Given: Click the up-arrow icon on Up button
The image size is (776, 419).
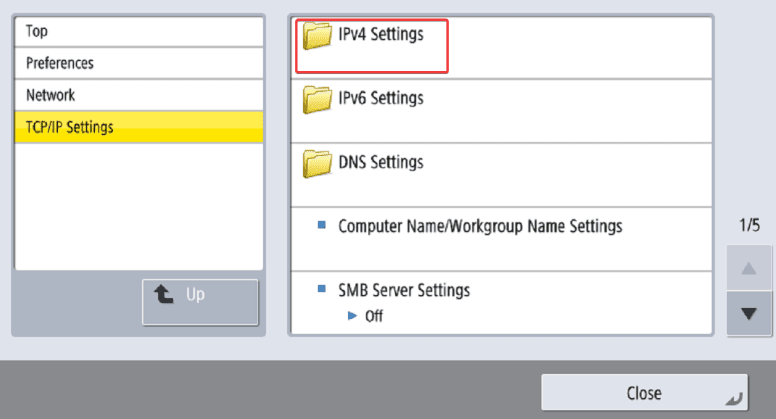Looking at the screenshot, I should 164,295.
